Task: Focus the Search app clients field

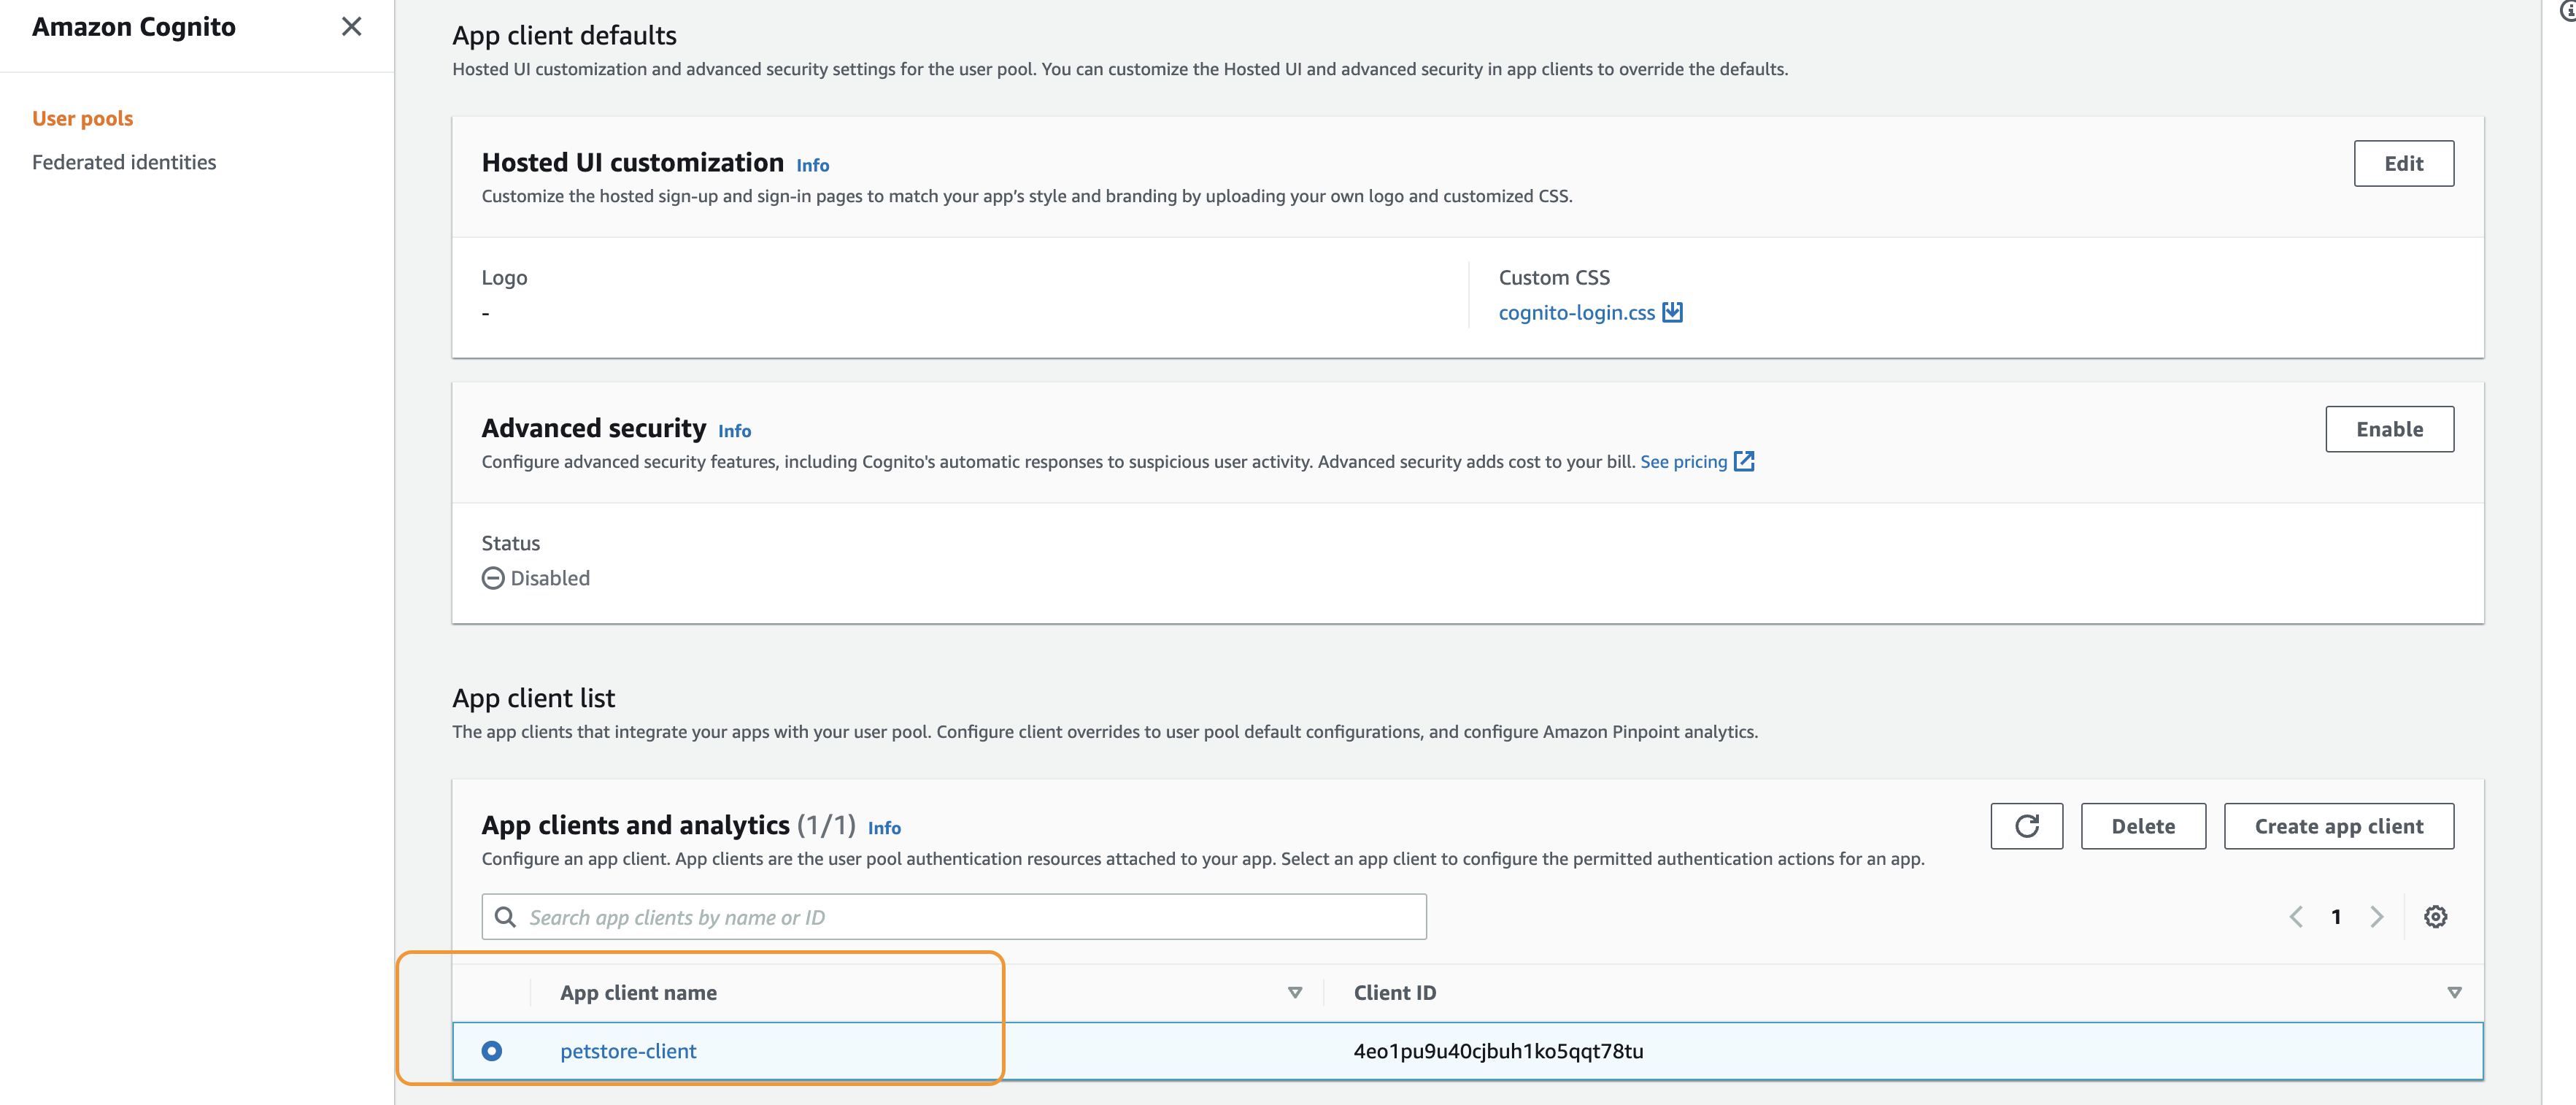Action: pyautogui.click(x=954, y=917)
